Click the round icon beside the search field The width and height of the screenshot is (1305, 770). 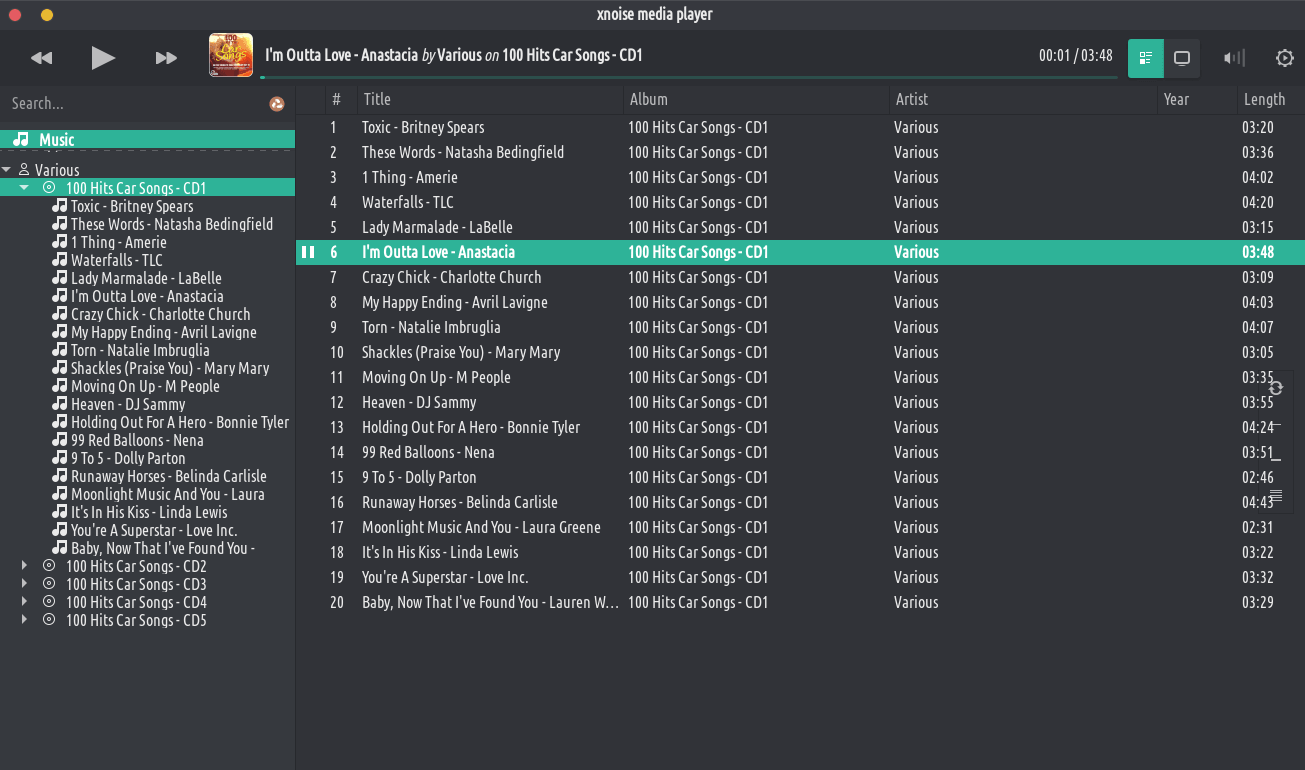click(x=277, y=104)
